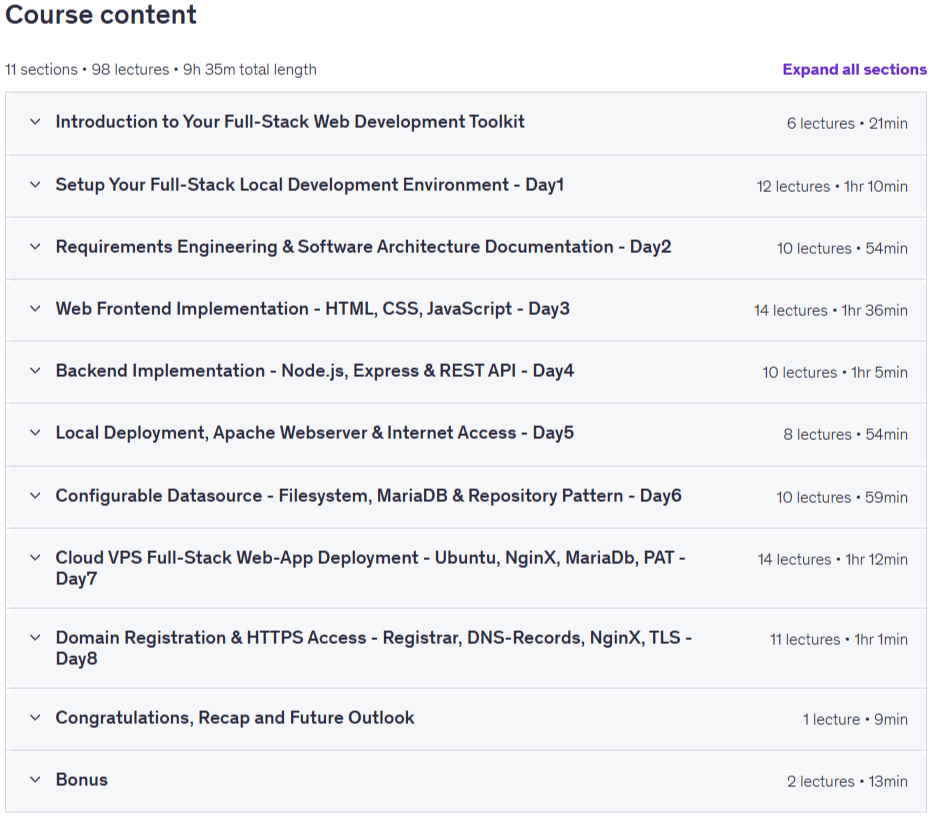The height and width of the screenshot is (817, 932).
Task: Expand chevron beside Cloud VPS Deployment Day7
Action: click(x=35, y=557)
